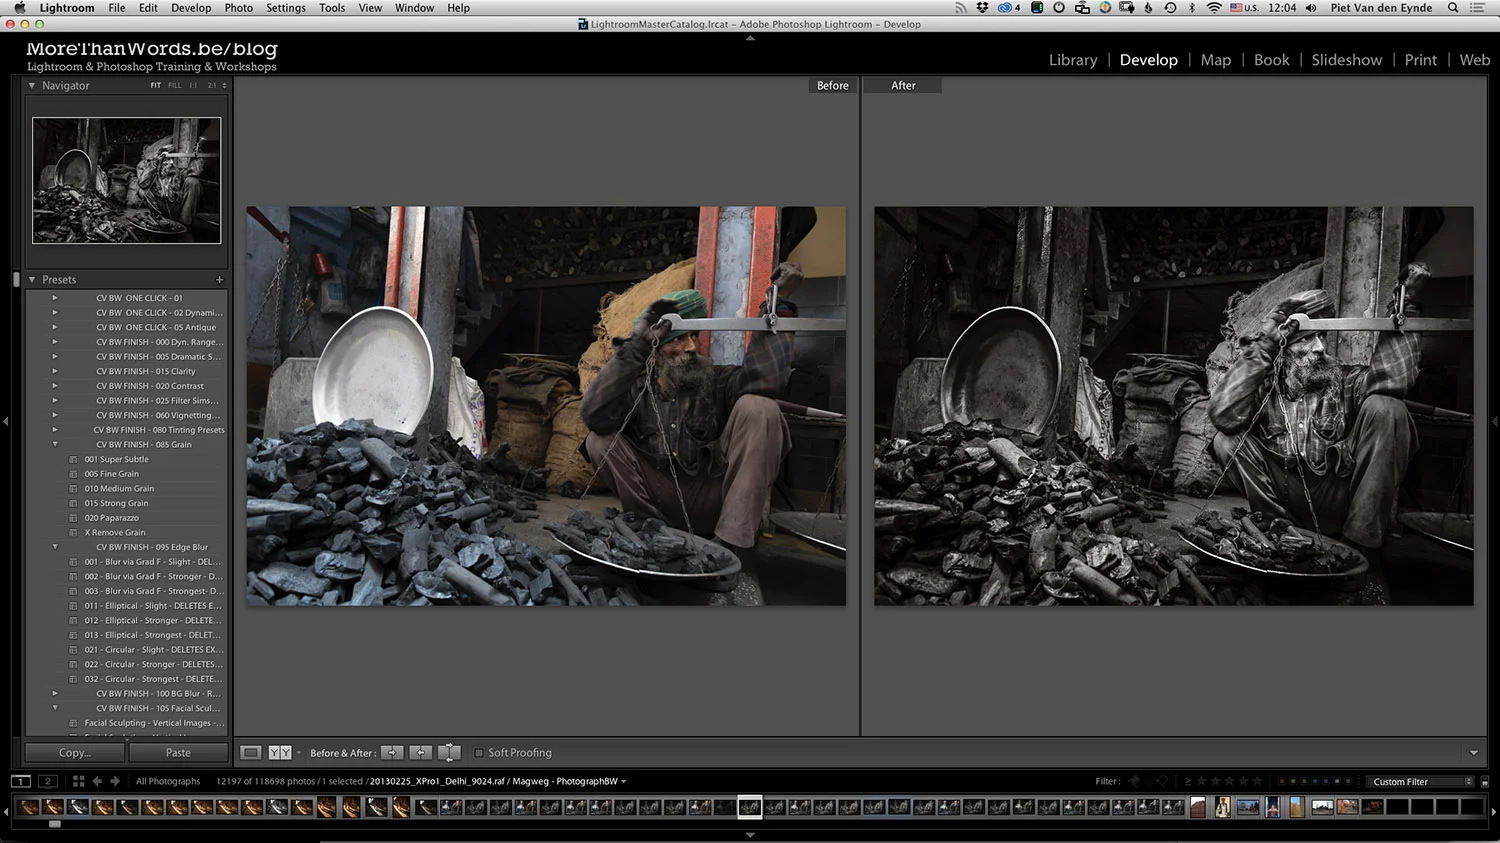Screen dimensions: 1500x843
Task: Copy After settings to Before arrow icon
Action: click(x=421, y=753)
